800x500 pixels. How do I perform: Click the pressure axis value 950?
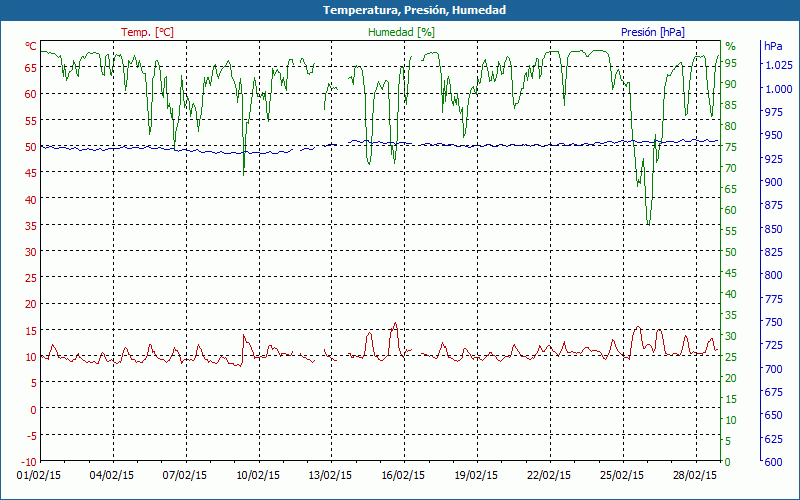coord(773,135)
